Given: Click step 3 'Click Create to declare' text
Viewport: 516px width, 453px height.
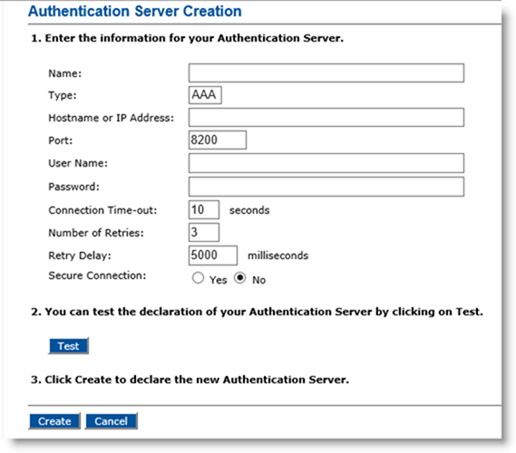Looking at the screenshot, I should (190, 380).
